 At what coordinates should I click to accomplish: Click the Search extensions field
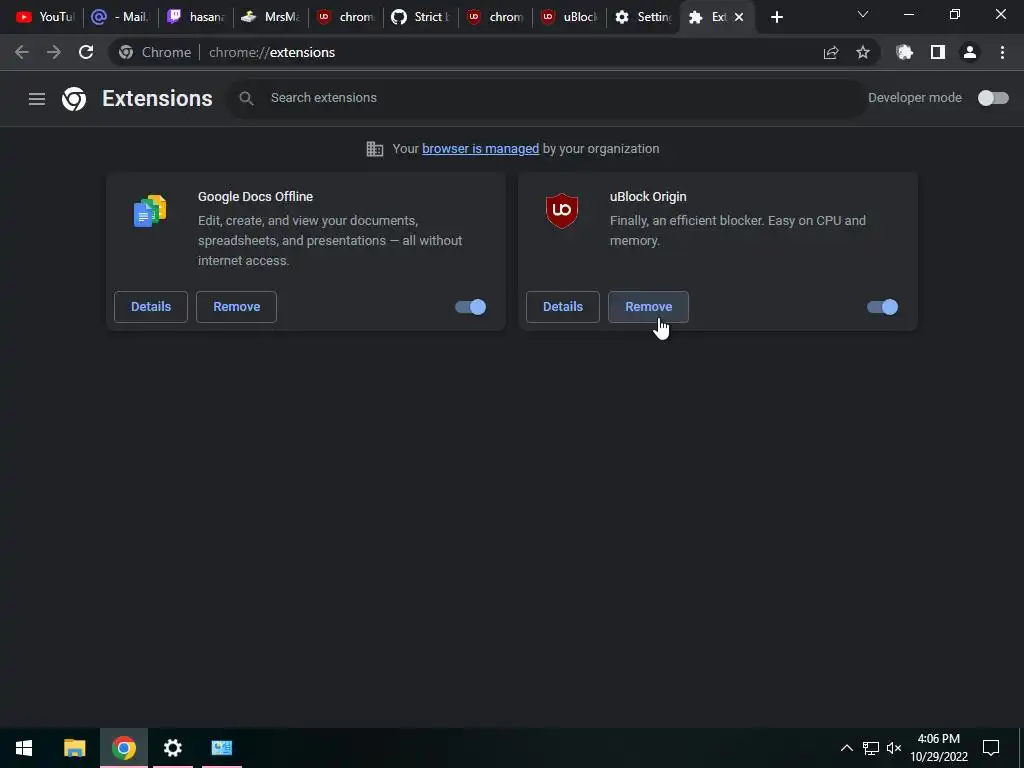click(x=545, y=98)
